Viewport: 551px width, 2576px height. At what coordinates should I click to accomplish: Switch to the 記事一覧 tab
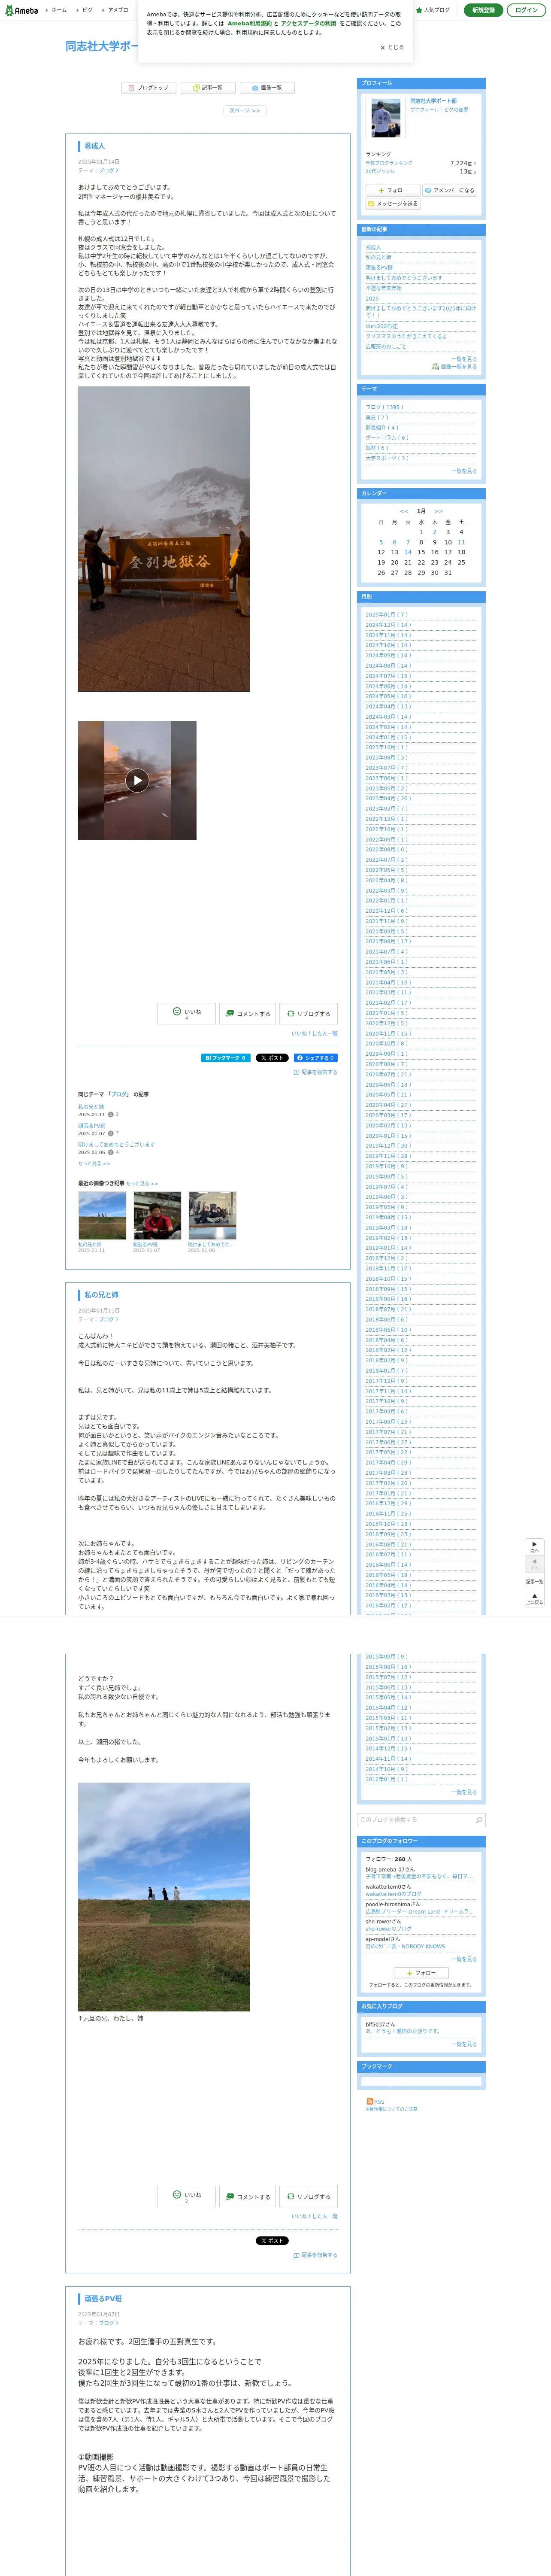(x=208, y=88)
